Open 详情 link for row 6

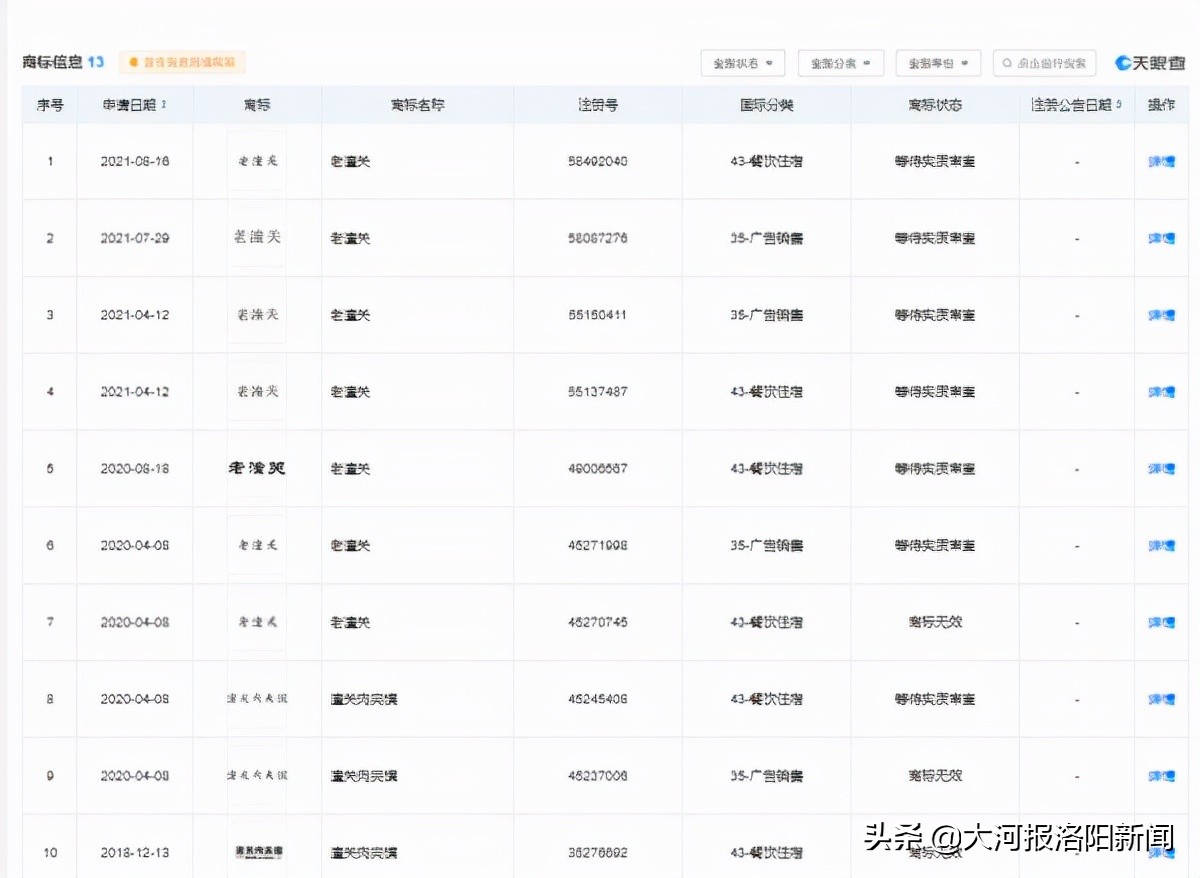[x=1161, y=545]
